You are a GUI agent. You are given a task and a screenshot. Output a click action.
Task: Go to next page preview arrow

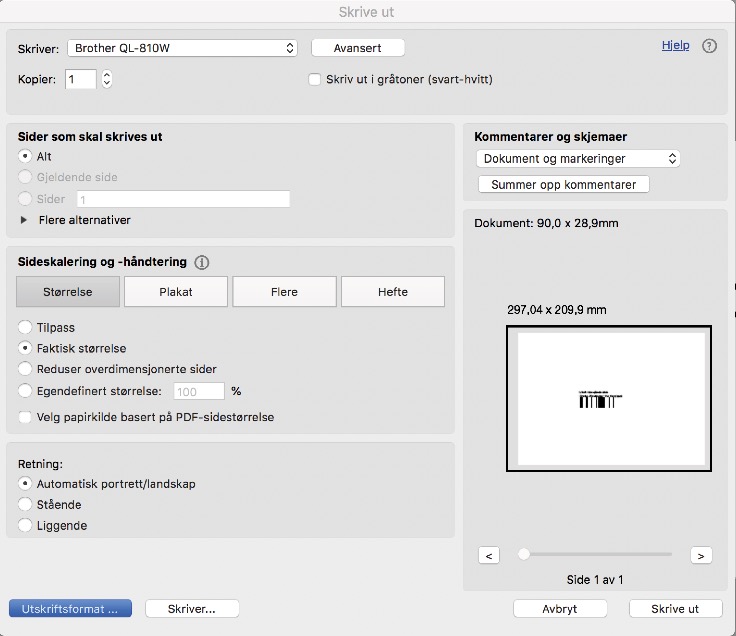point(701,555)
